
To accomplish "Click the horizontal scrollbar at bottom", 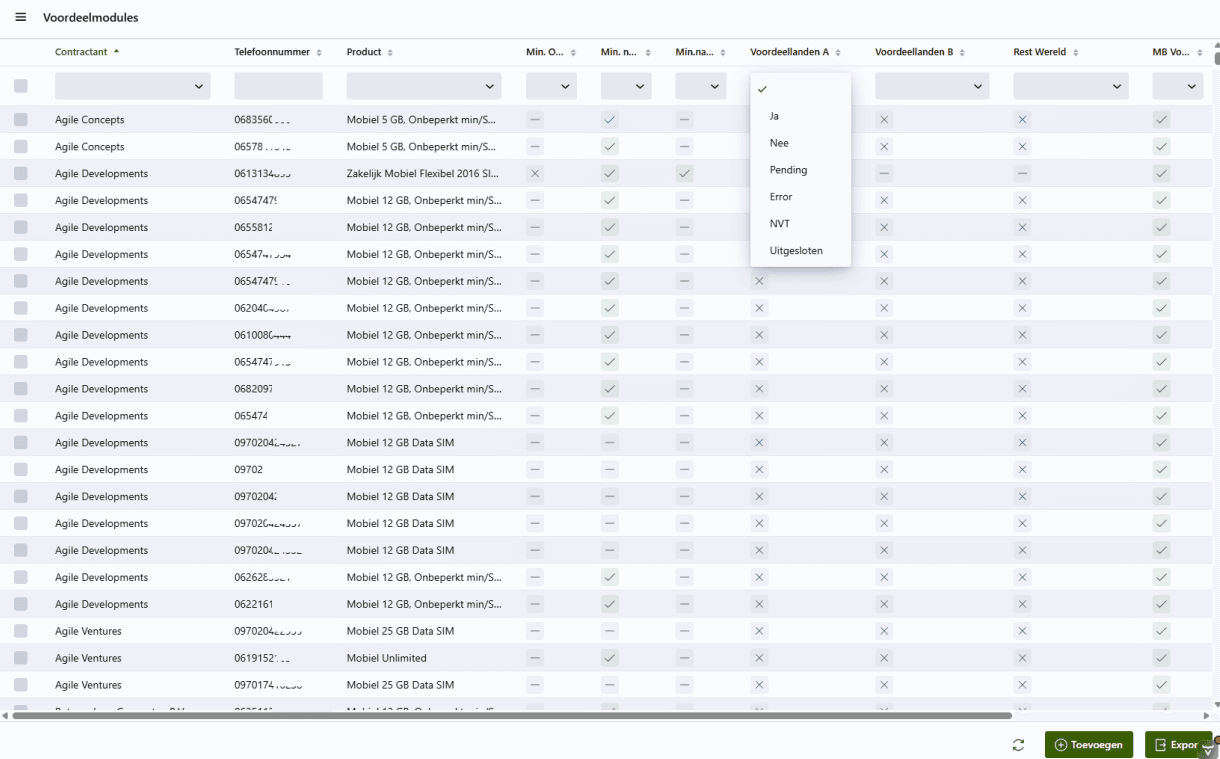I will [x=512, y=716].
